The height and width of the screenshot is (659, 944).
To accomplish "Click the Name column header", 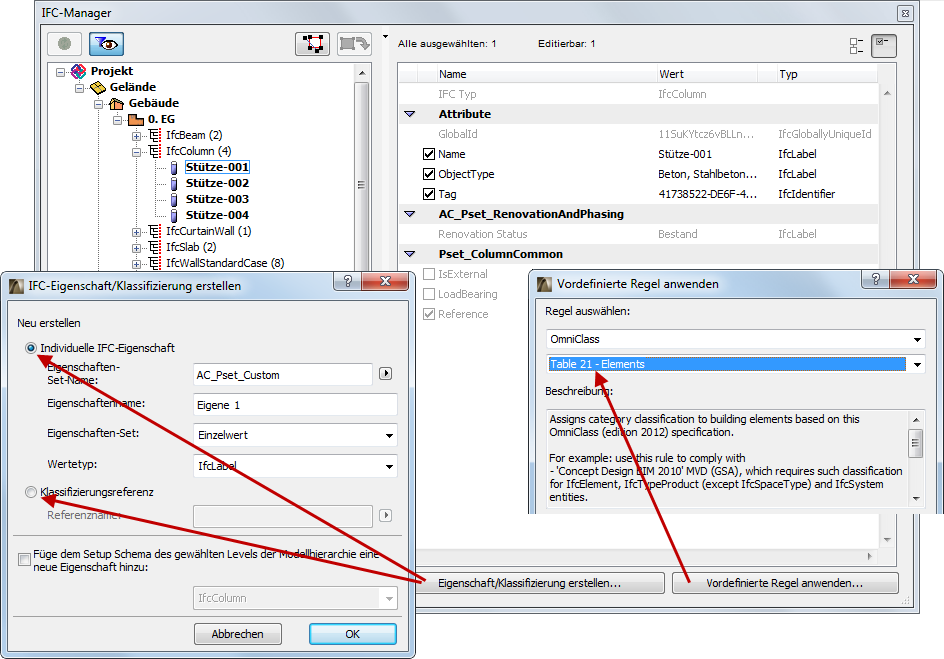I will (546, 74).
